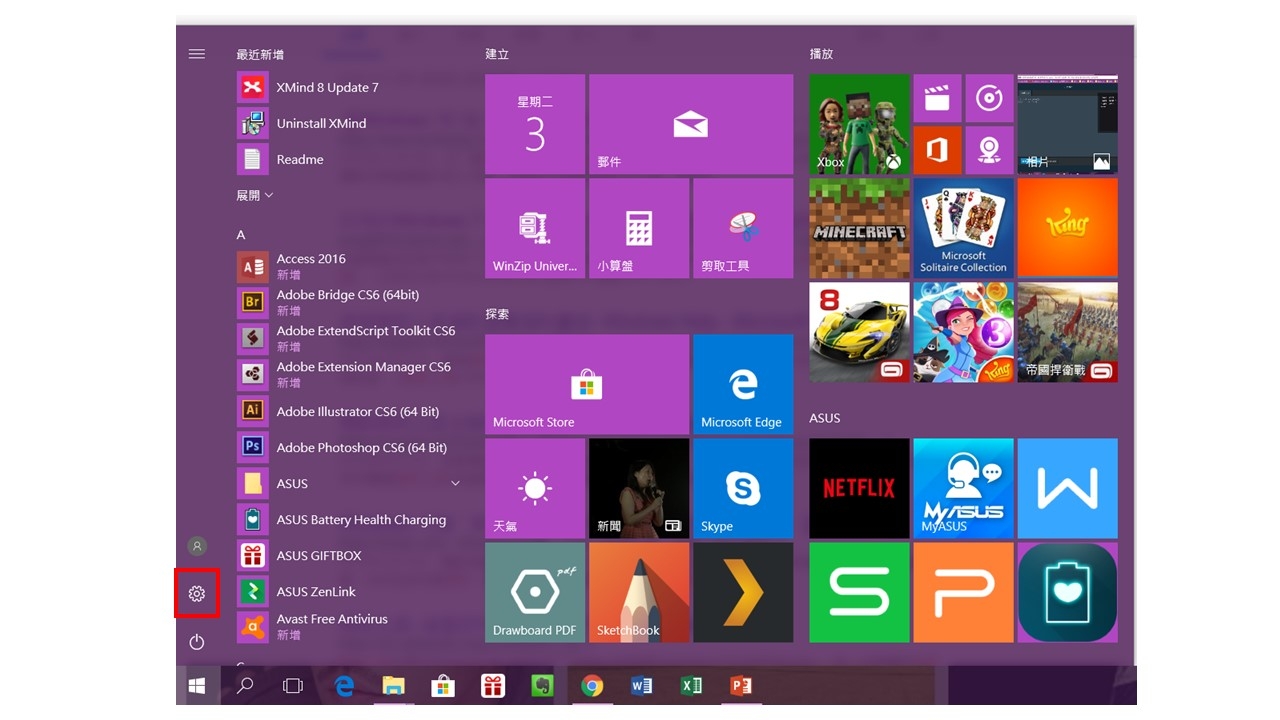Open Adobe Bridge CS6 (64bit)
This screenshot has height=720, width=1280.
[x=347, y=303]
